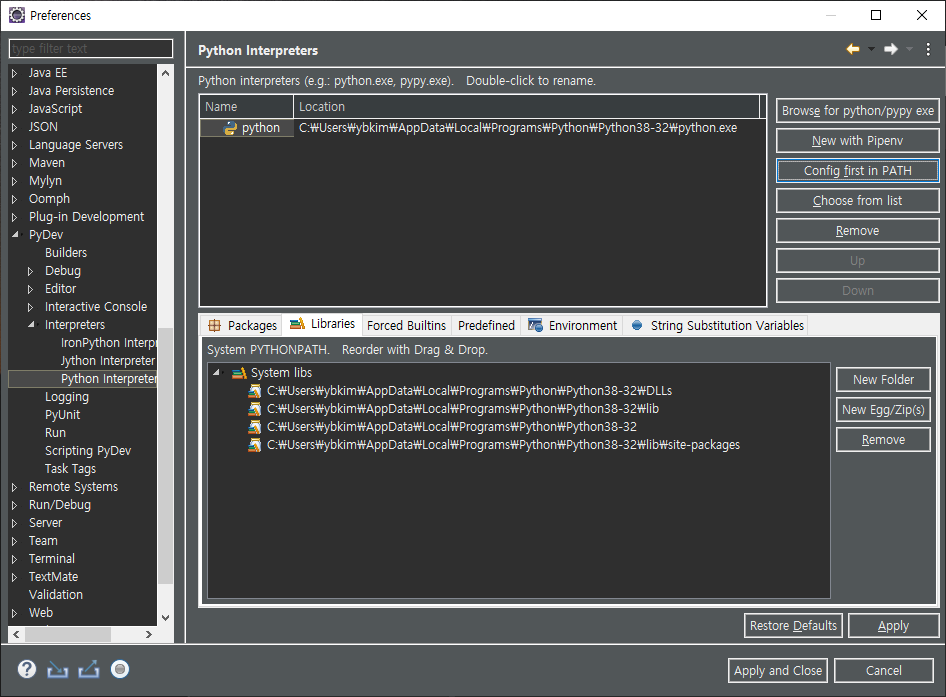Click the New Folder button
946x697 pixels.
point(883,380)
